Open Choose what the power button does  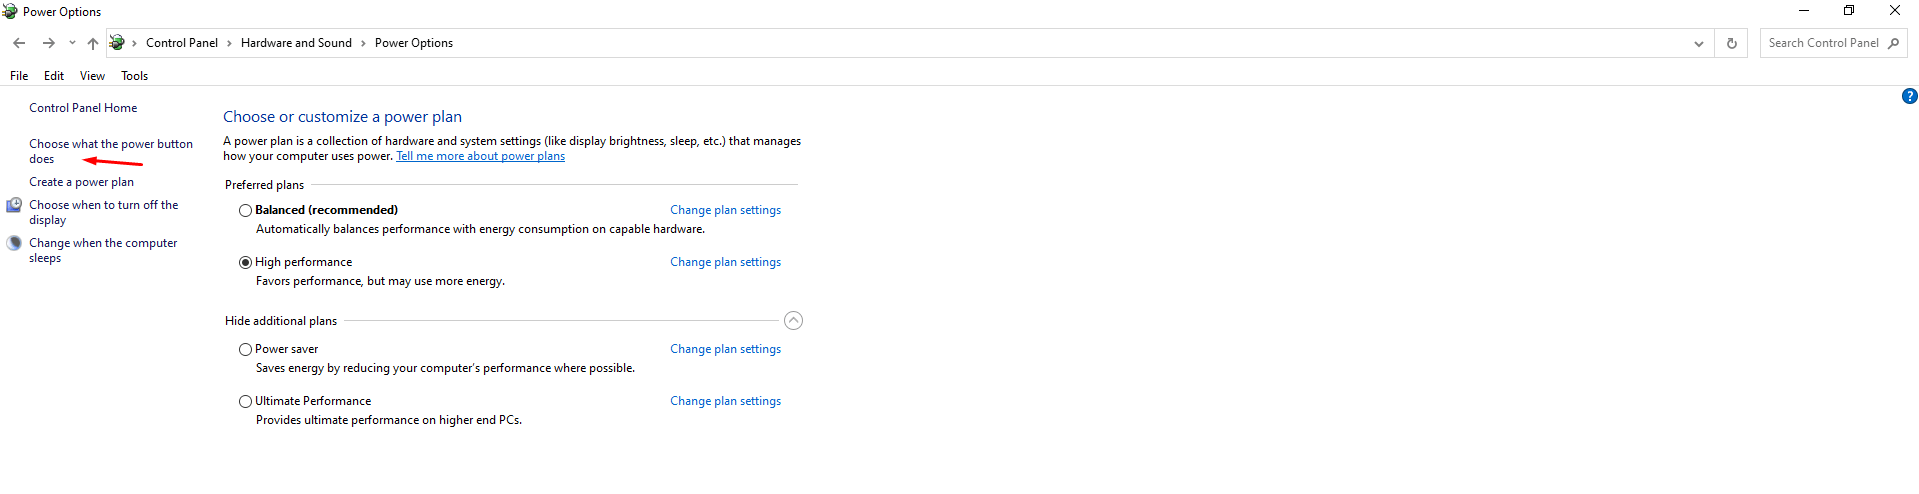pos(110,144)
